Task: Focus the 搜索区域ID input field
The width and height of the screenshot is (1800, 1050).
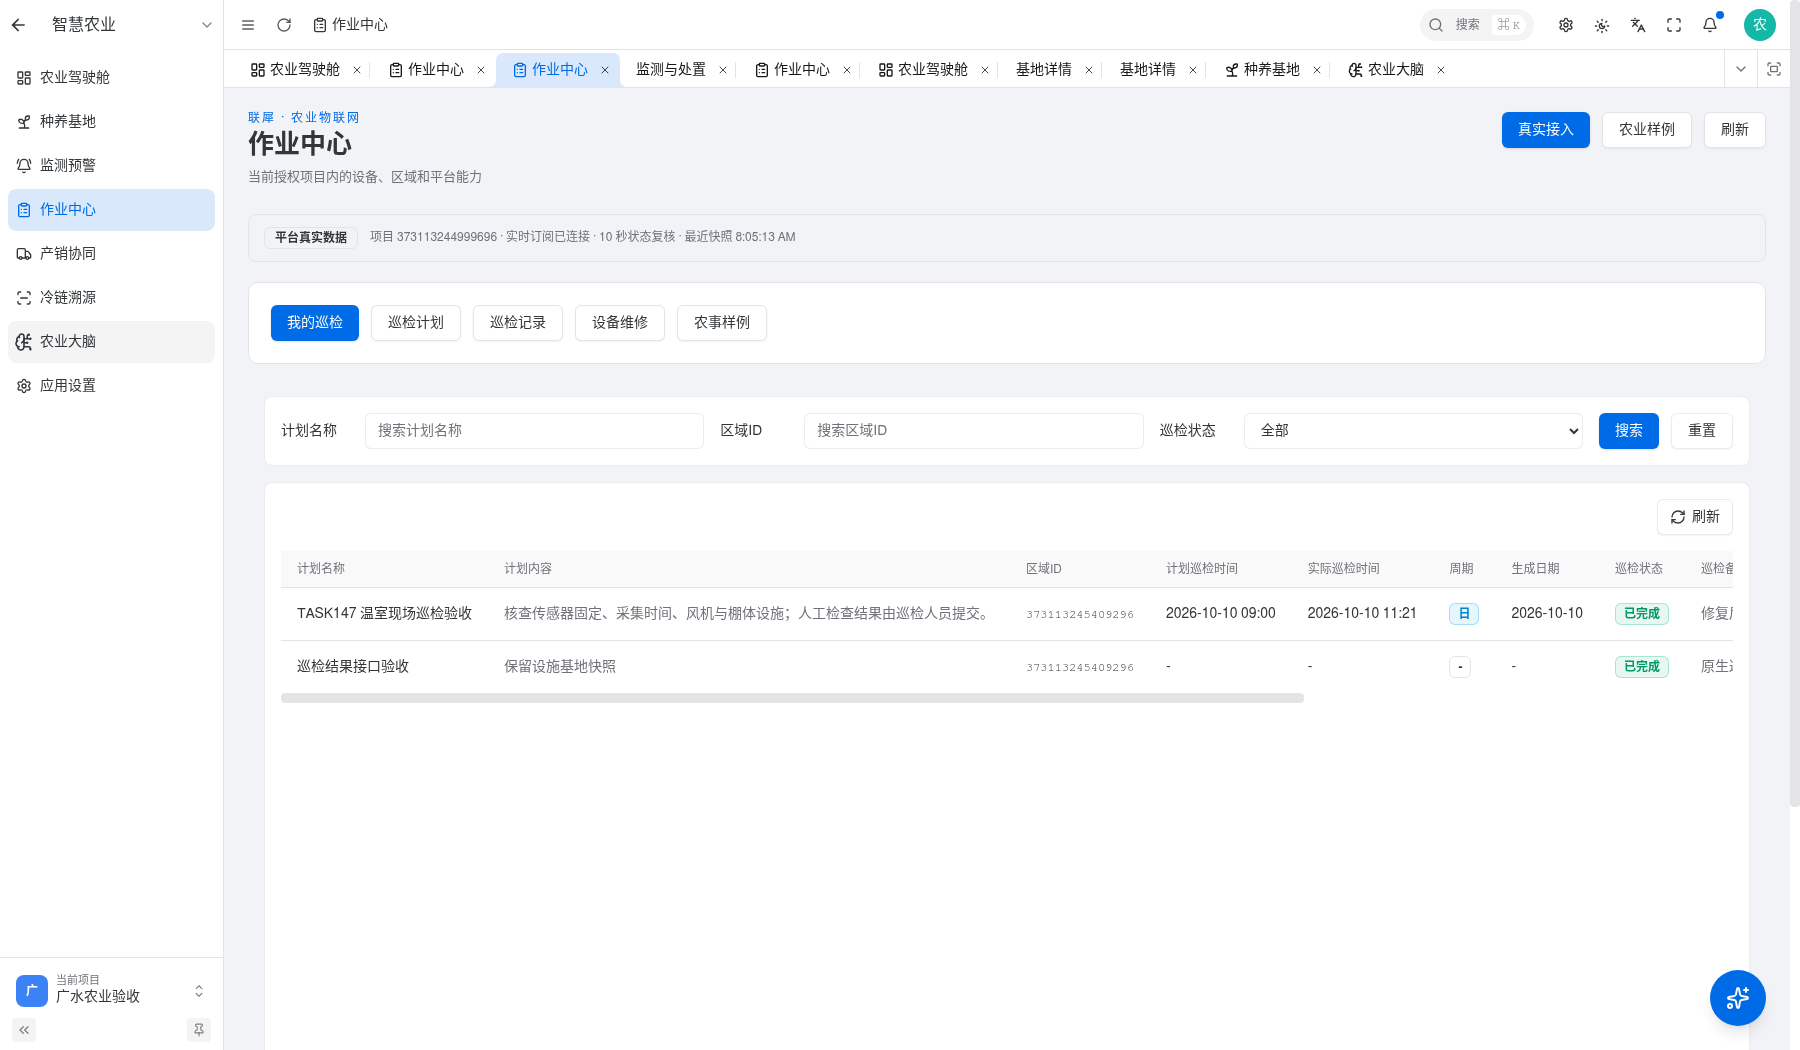Action: point(974,431)
